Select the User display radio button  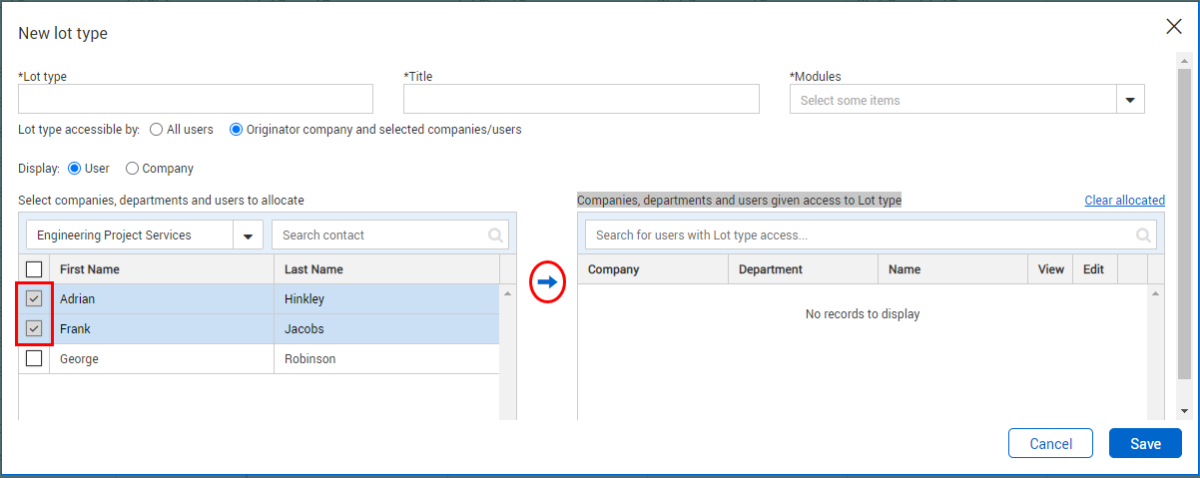pyautogui.click(x=74, y=169)
